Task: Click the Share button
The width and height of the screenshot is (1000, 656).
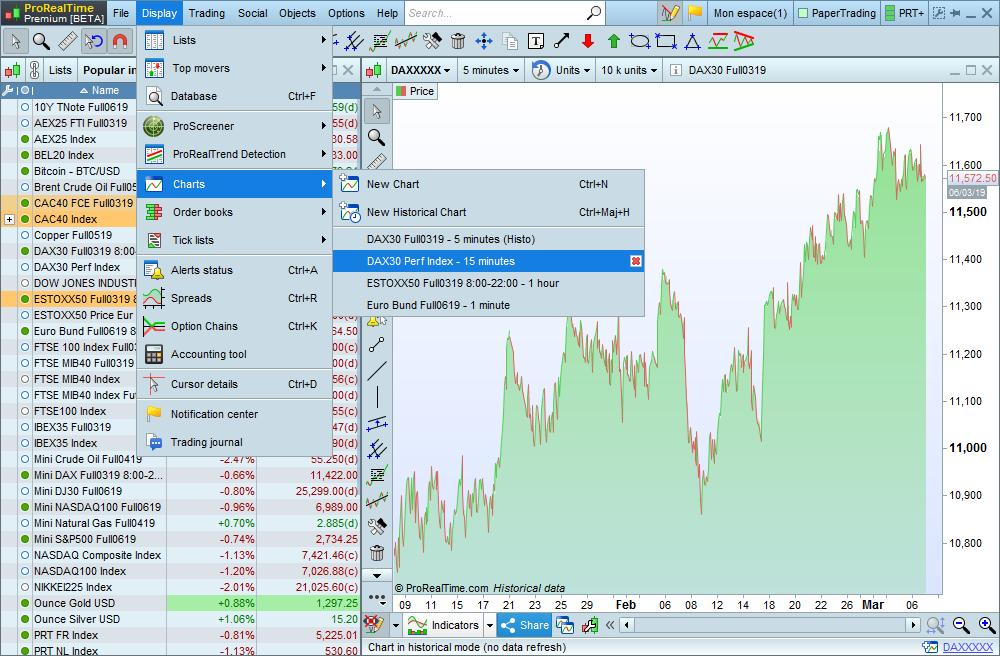Action: (x=525, y=625)
